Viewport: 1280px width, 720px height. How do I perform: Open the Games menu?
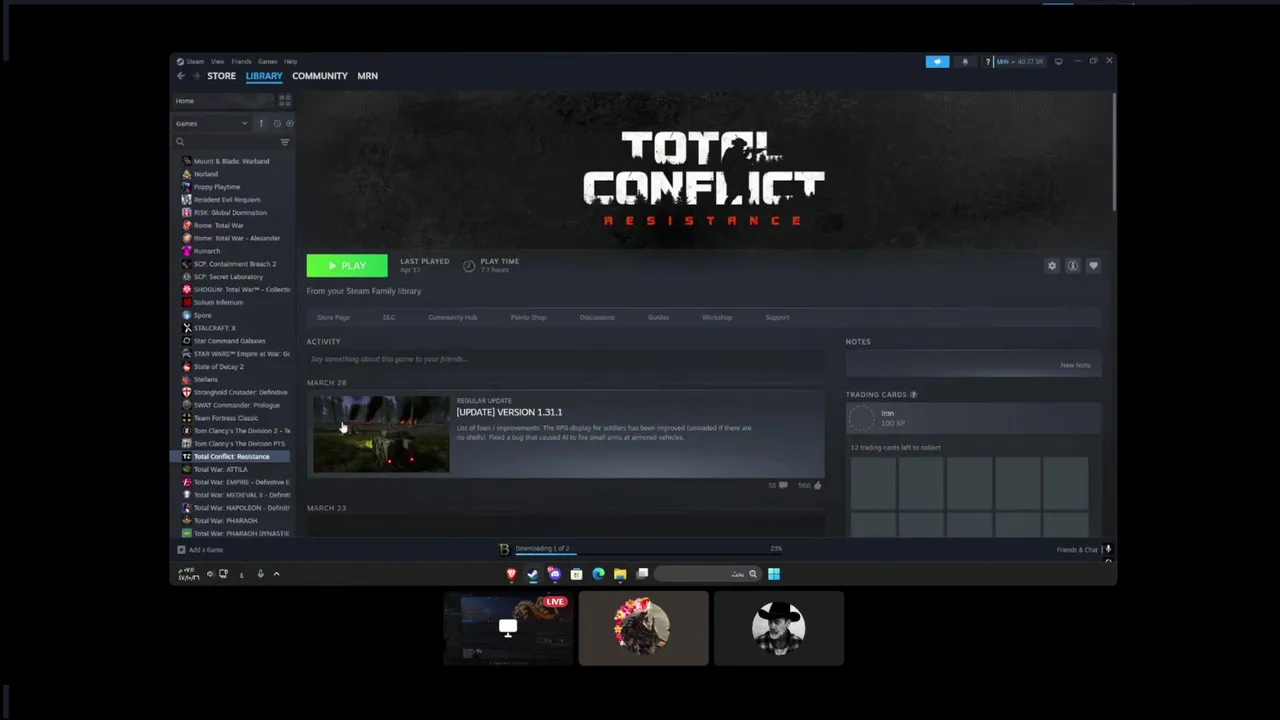[x=268, y=62]
